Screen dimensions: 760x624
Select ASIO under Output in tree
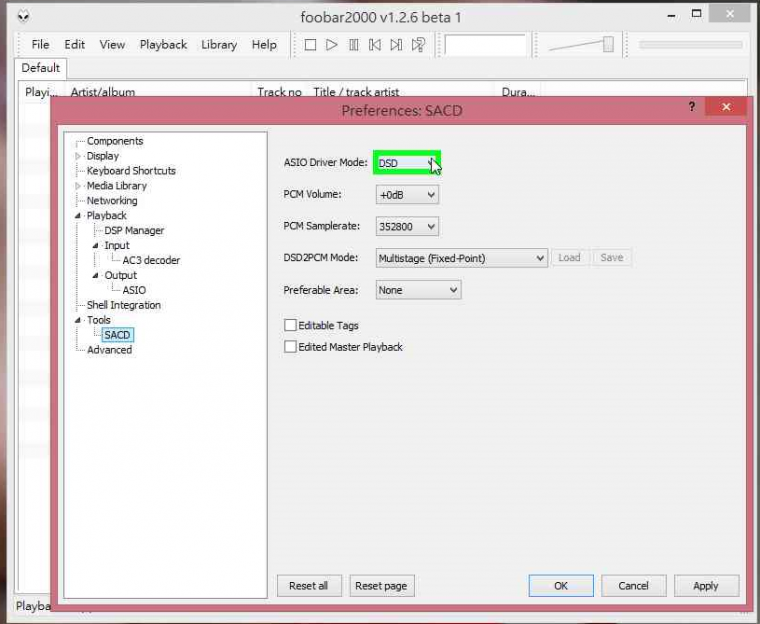tap(134, 290)
